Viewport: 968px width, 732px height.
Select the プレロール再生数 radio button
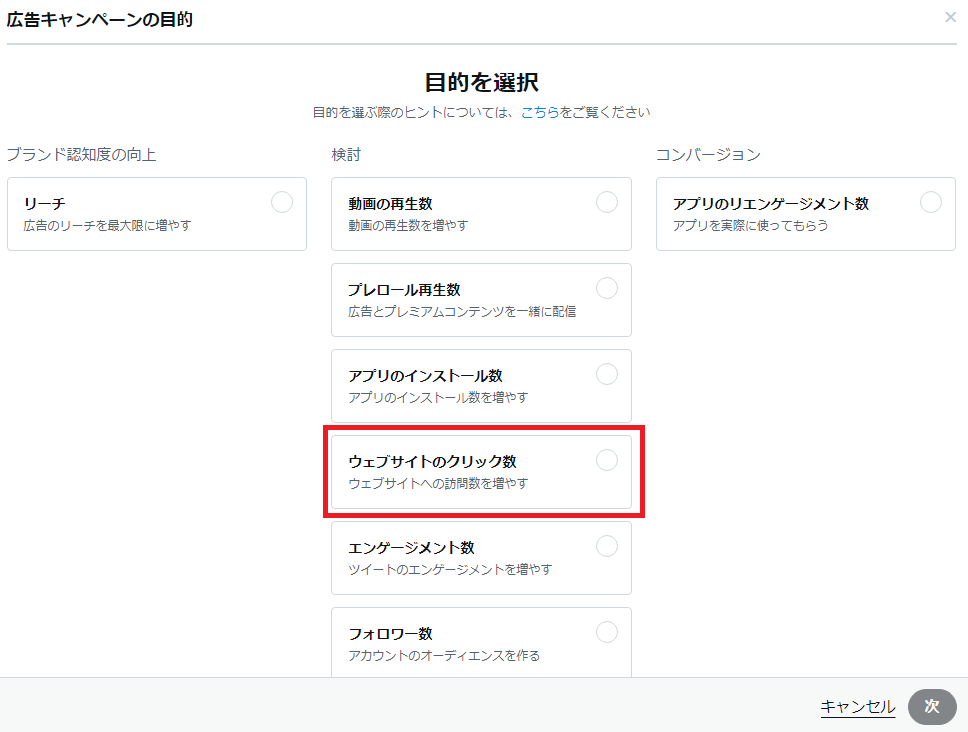point(607,287)
